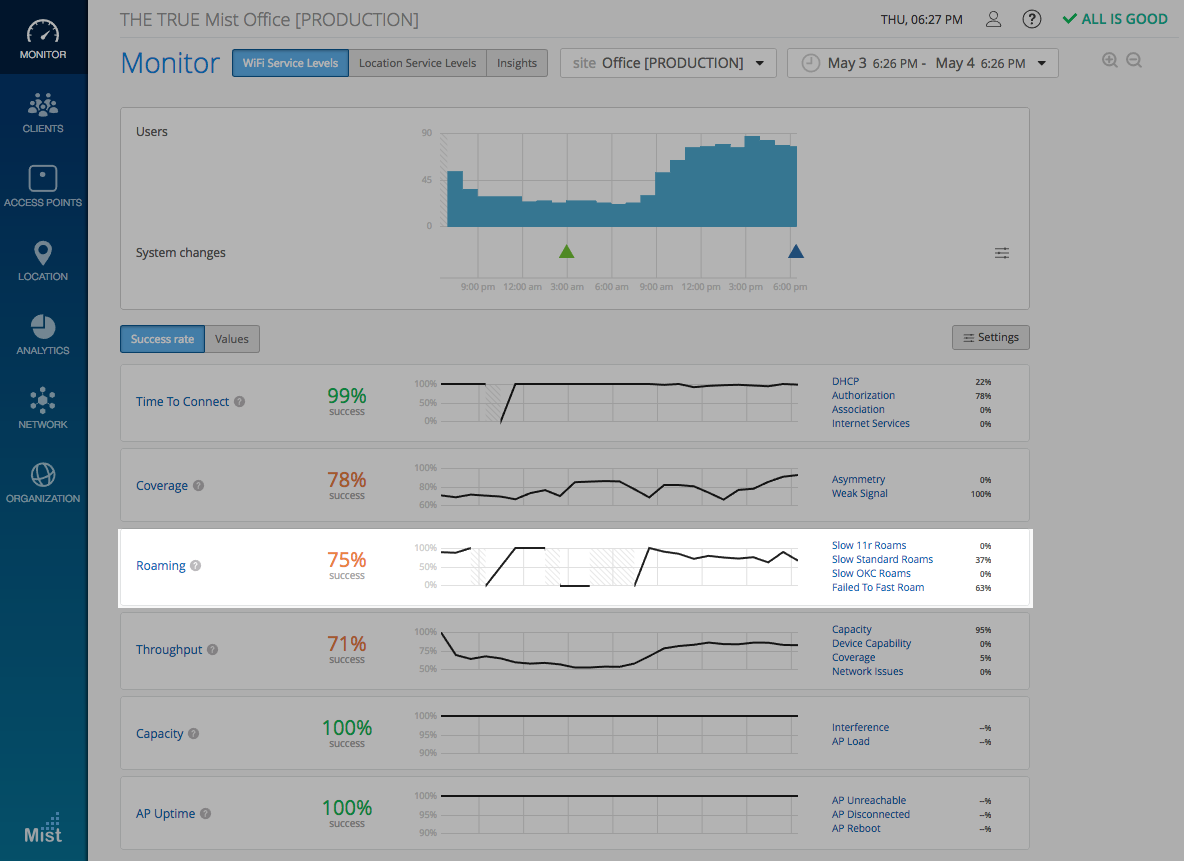Click the Network Issues classifier

(x=868, y=671)
